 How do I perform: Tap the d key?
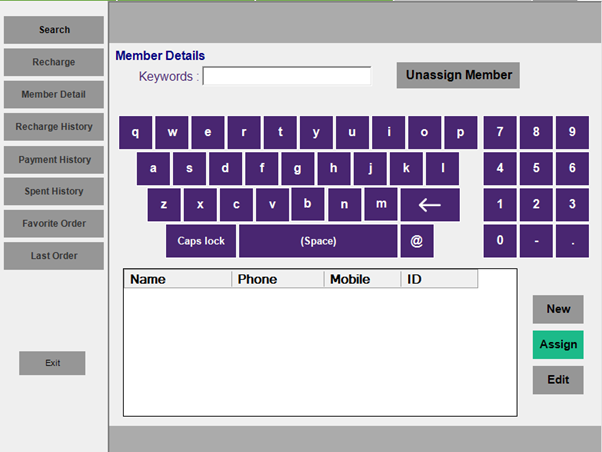click(225, 169)
